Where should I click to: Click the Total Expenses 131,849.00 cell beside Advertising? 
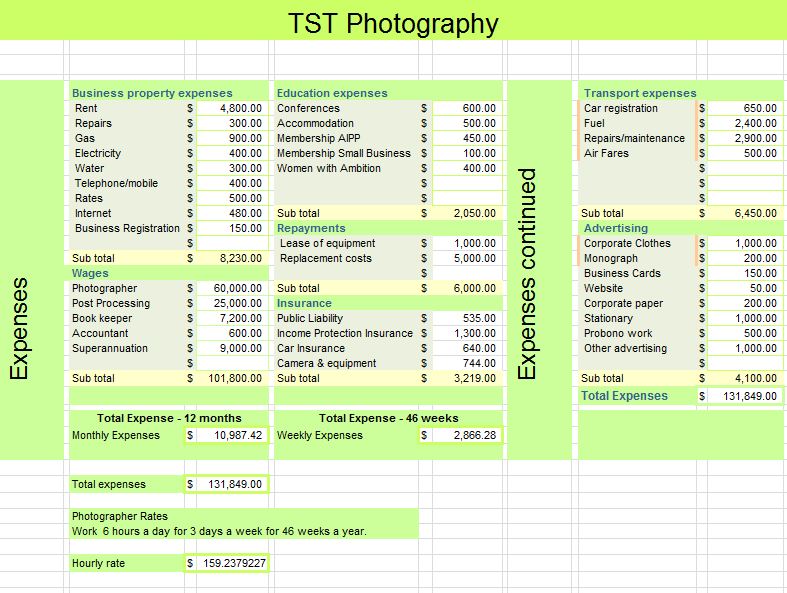point(745,396)
